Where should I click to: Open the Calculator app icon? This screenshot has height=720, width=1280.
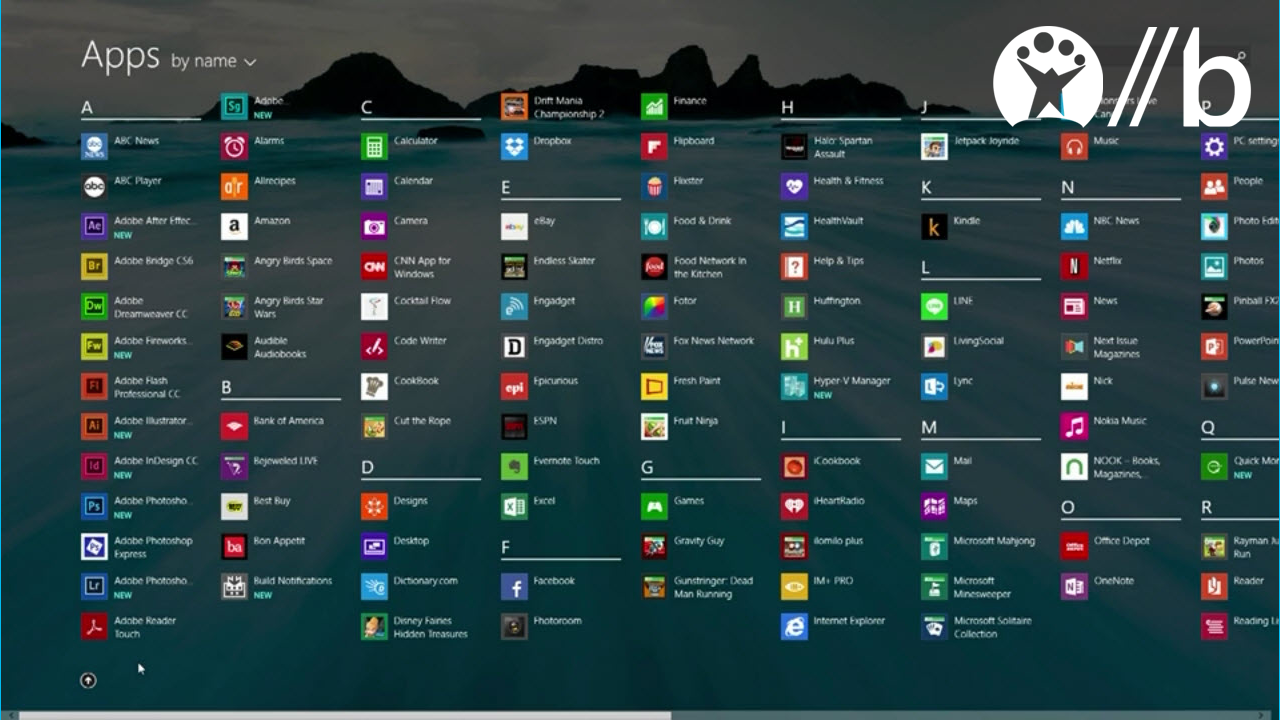click(374, 147)
